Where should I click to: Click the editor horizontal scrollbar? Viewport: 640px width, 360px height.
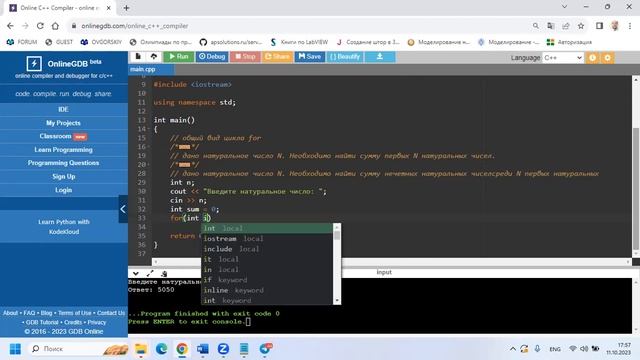point(391,262)
